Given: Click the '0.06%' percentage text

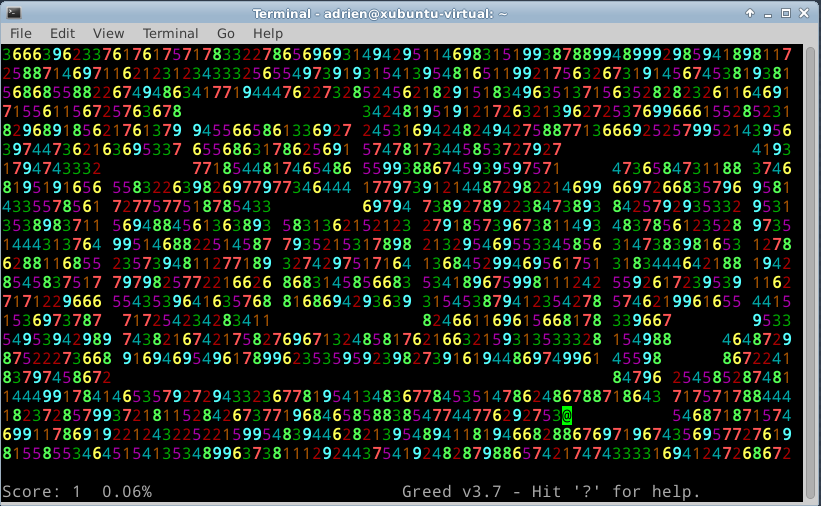Looking at the screenshot, I should click(x=127, y=491).
